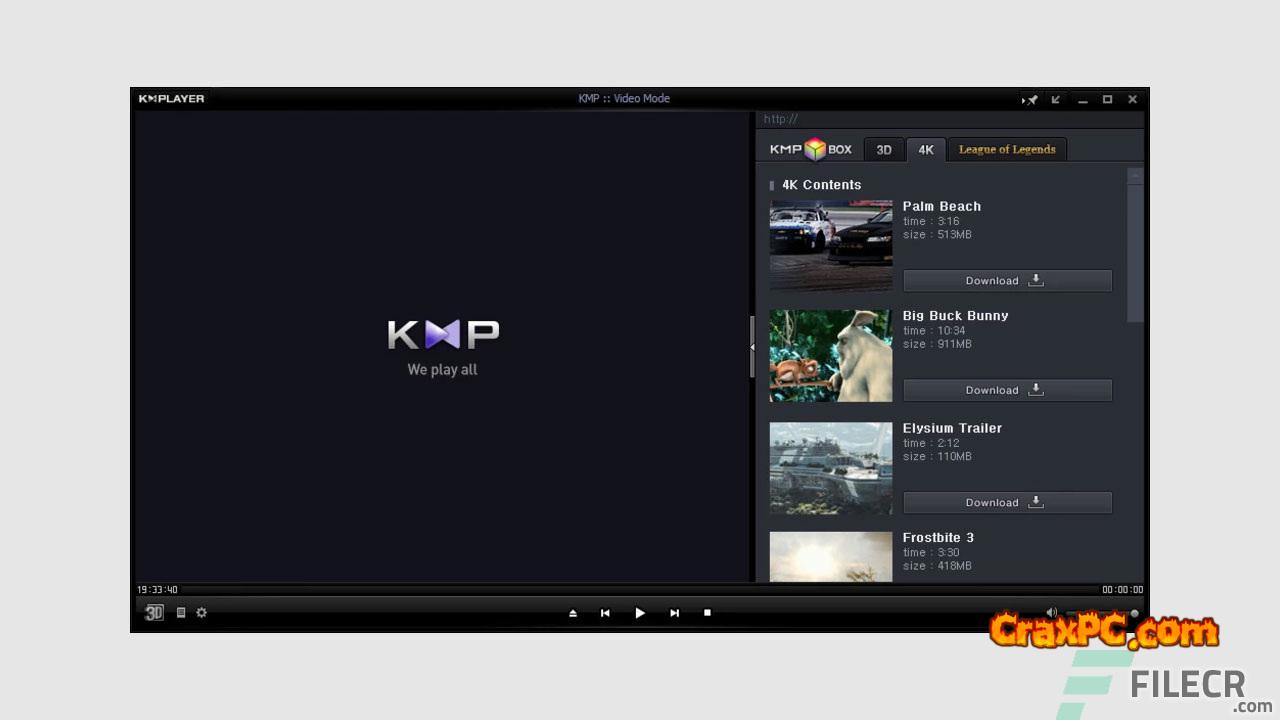Open the League of Legends tab
The height and width of the screenshot is (720, 1280).
tap(1007, 149)
